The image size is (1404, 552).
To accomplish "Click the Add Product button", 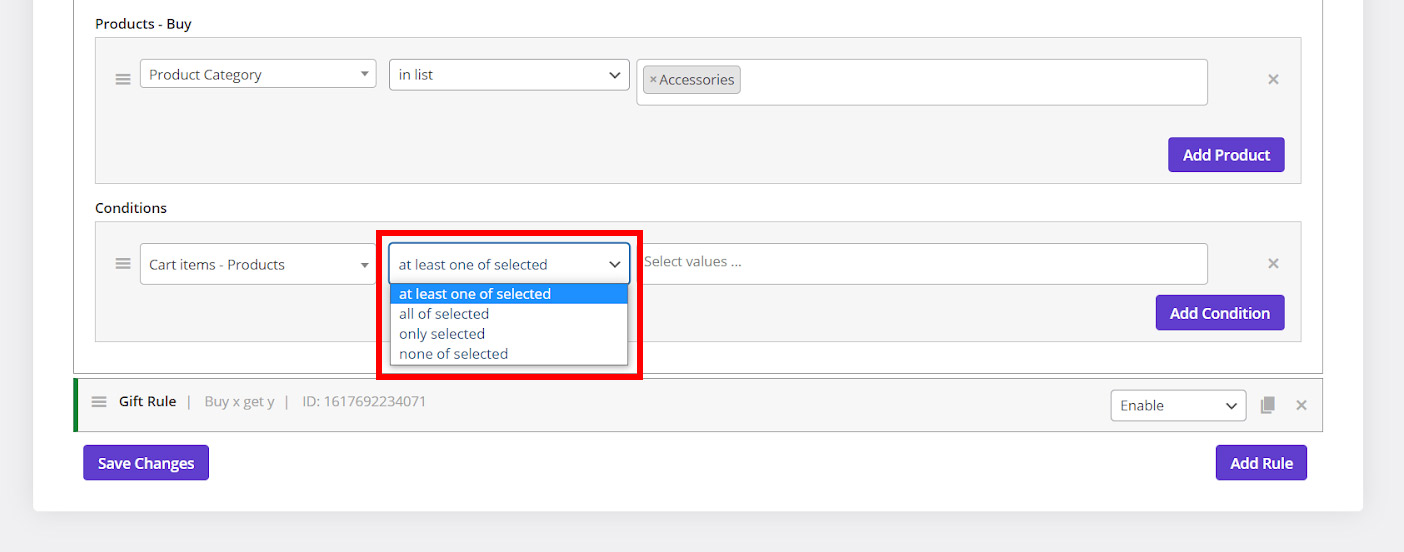I will pyautogui.click(x=1226, y=155).
